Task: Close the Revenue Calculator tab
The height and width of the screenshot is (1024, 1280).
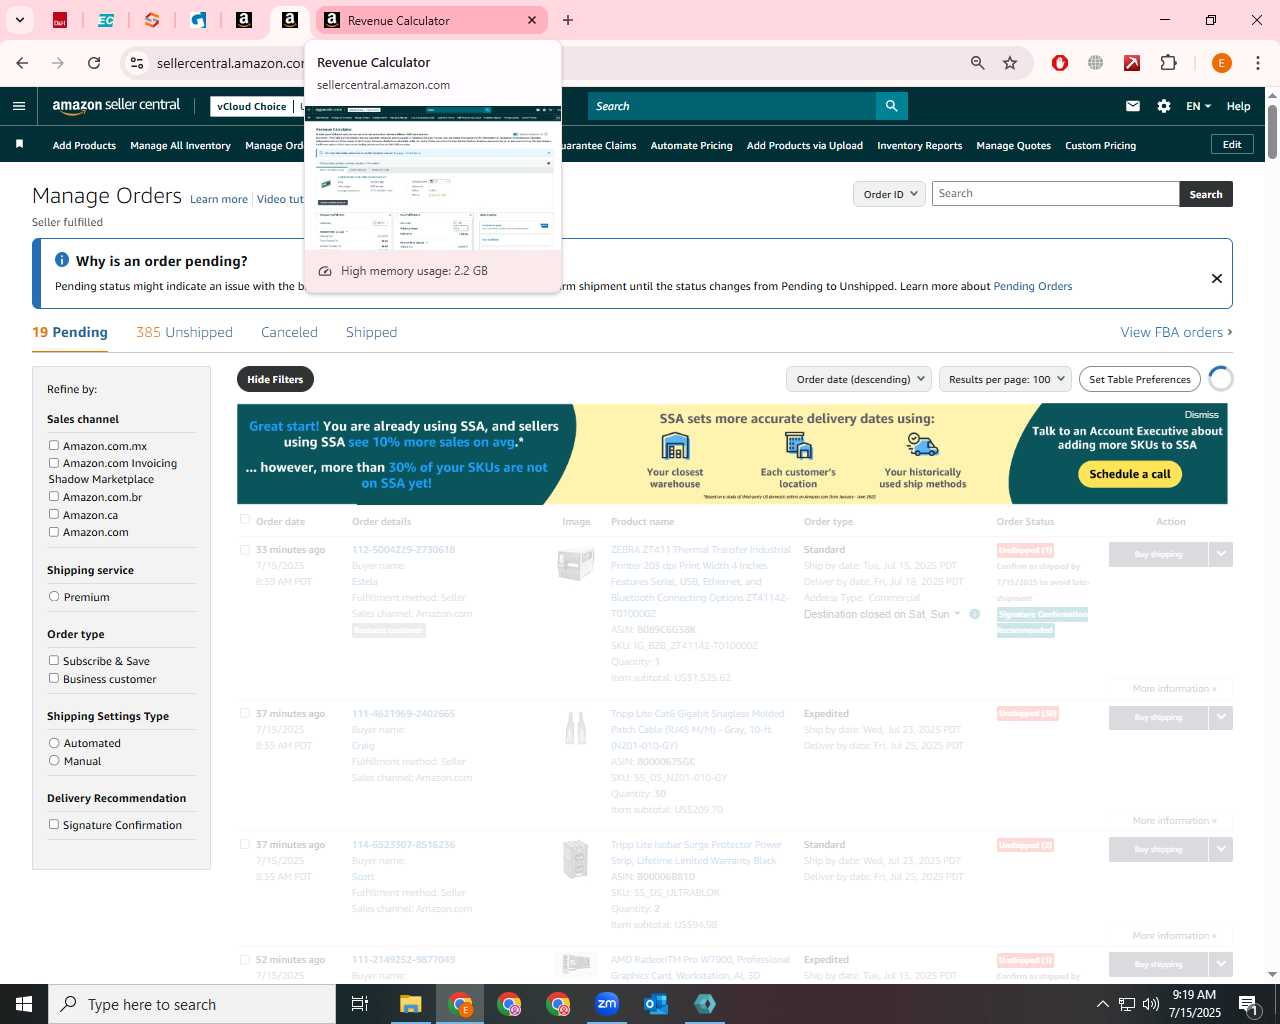Action: click(x=532, y=20)
